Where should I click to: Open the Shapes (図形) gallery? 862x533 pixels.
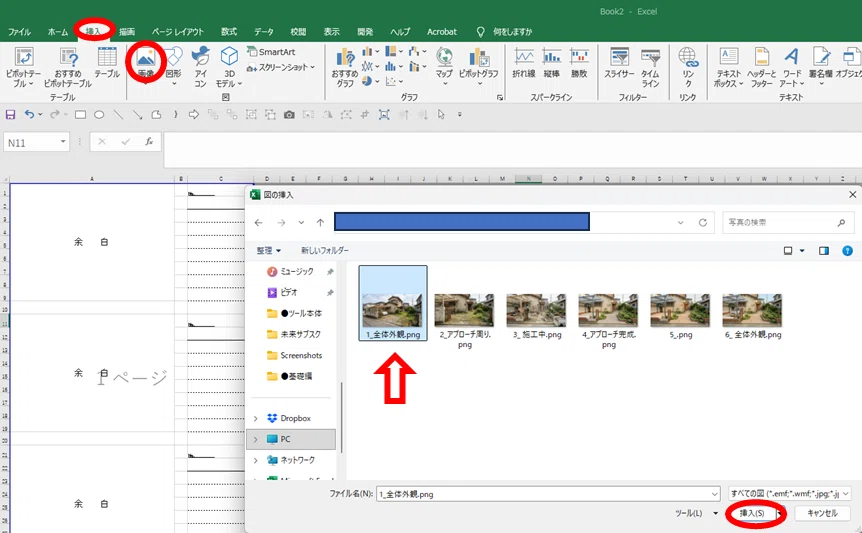tap(174, 66)
